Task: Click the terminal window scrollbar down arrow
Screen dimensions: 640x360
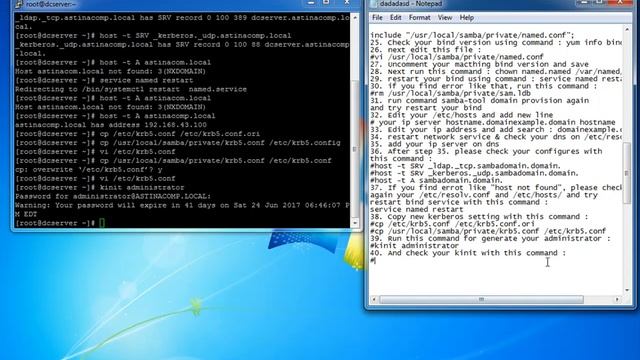Action: point(355,223)
